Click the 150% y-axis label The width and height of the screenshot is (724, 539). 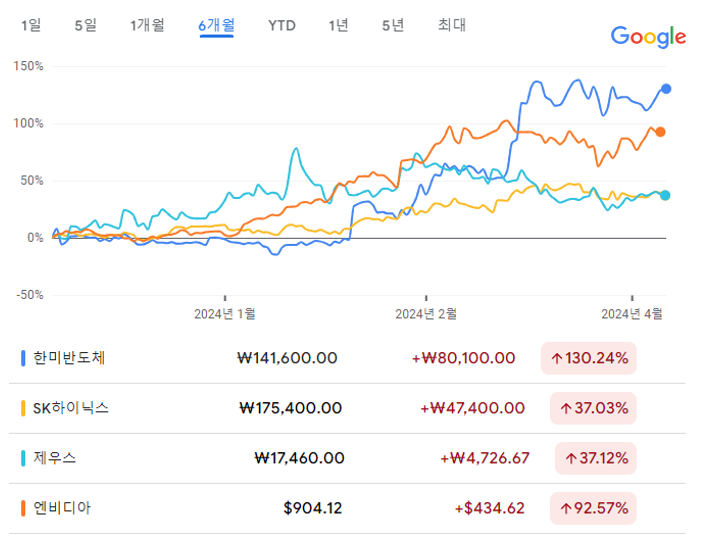29,66
